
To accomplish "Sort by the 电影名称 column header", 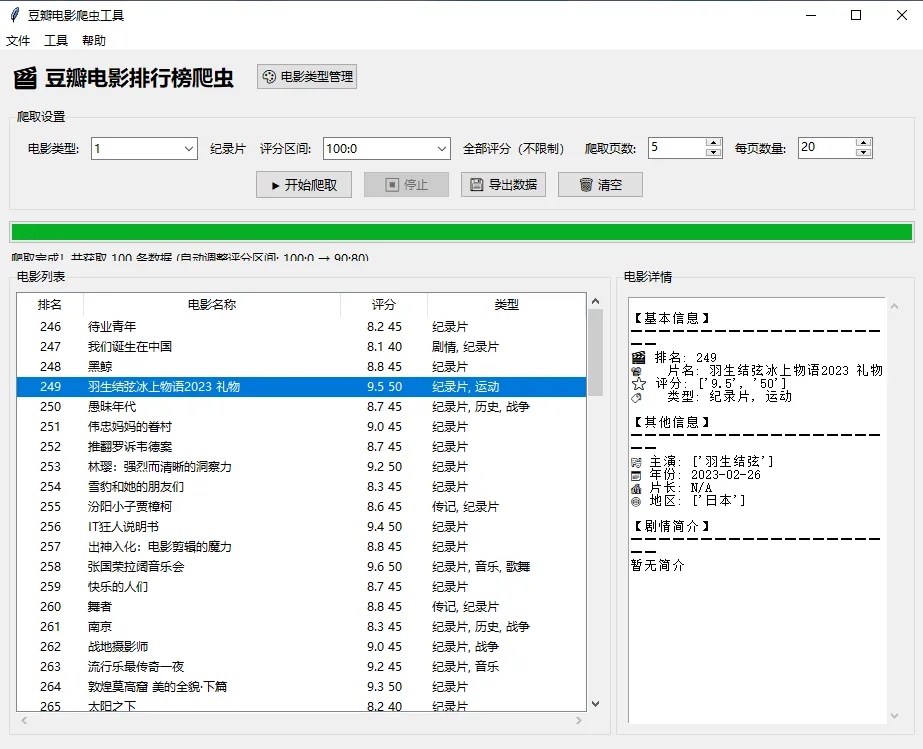I will pyautogui.click(x=212, y=304).
